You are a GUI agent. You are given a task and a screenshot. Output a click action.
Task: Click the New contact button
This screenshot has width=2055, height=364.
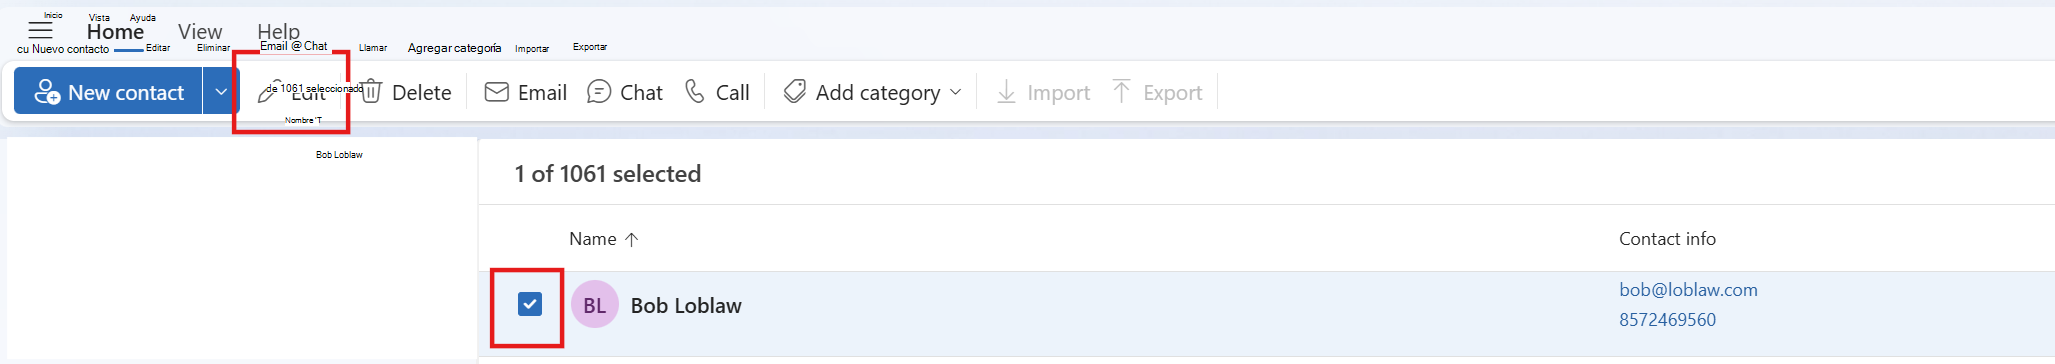pos(108,92)
